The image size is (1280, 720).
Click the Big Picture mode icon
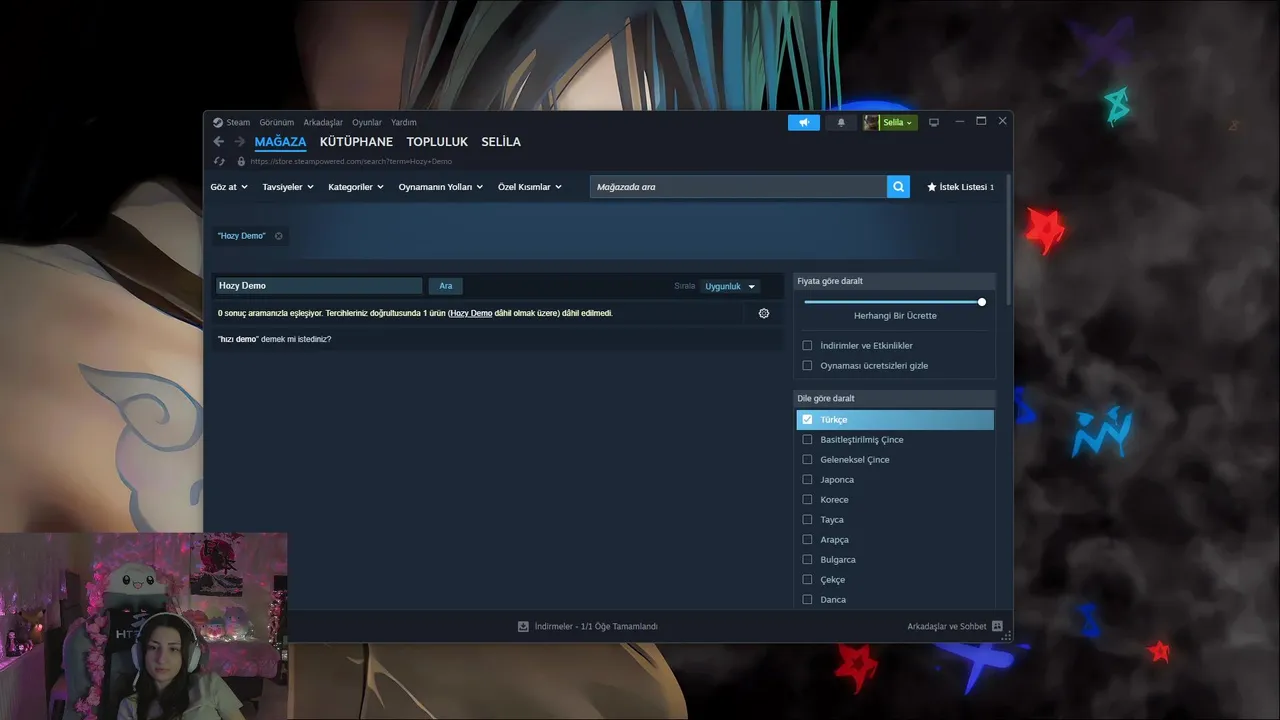pos(934,122)
